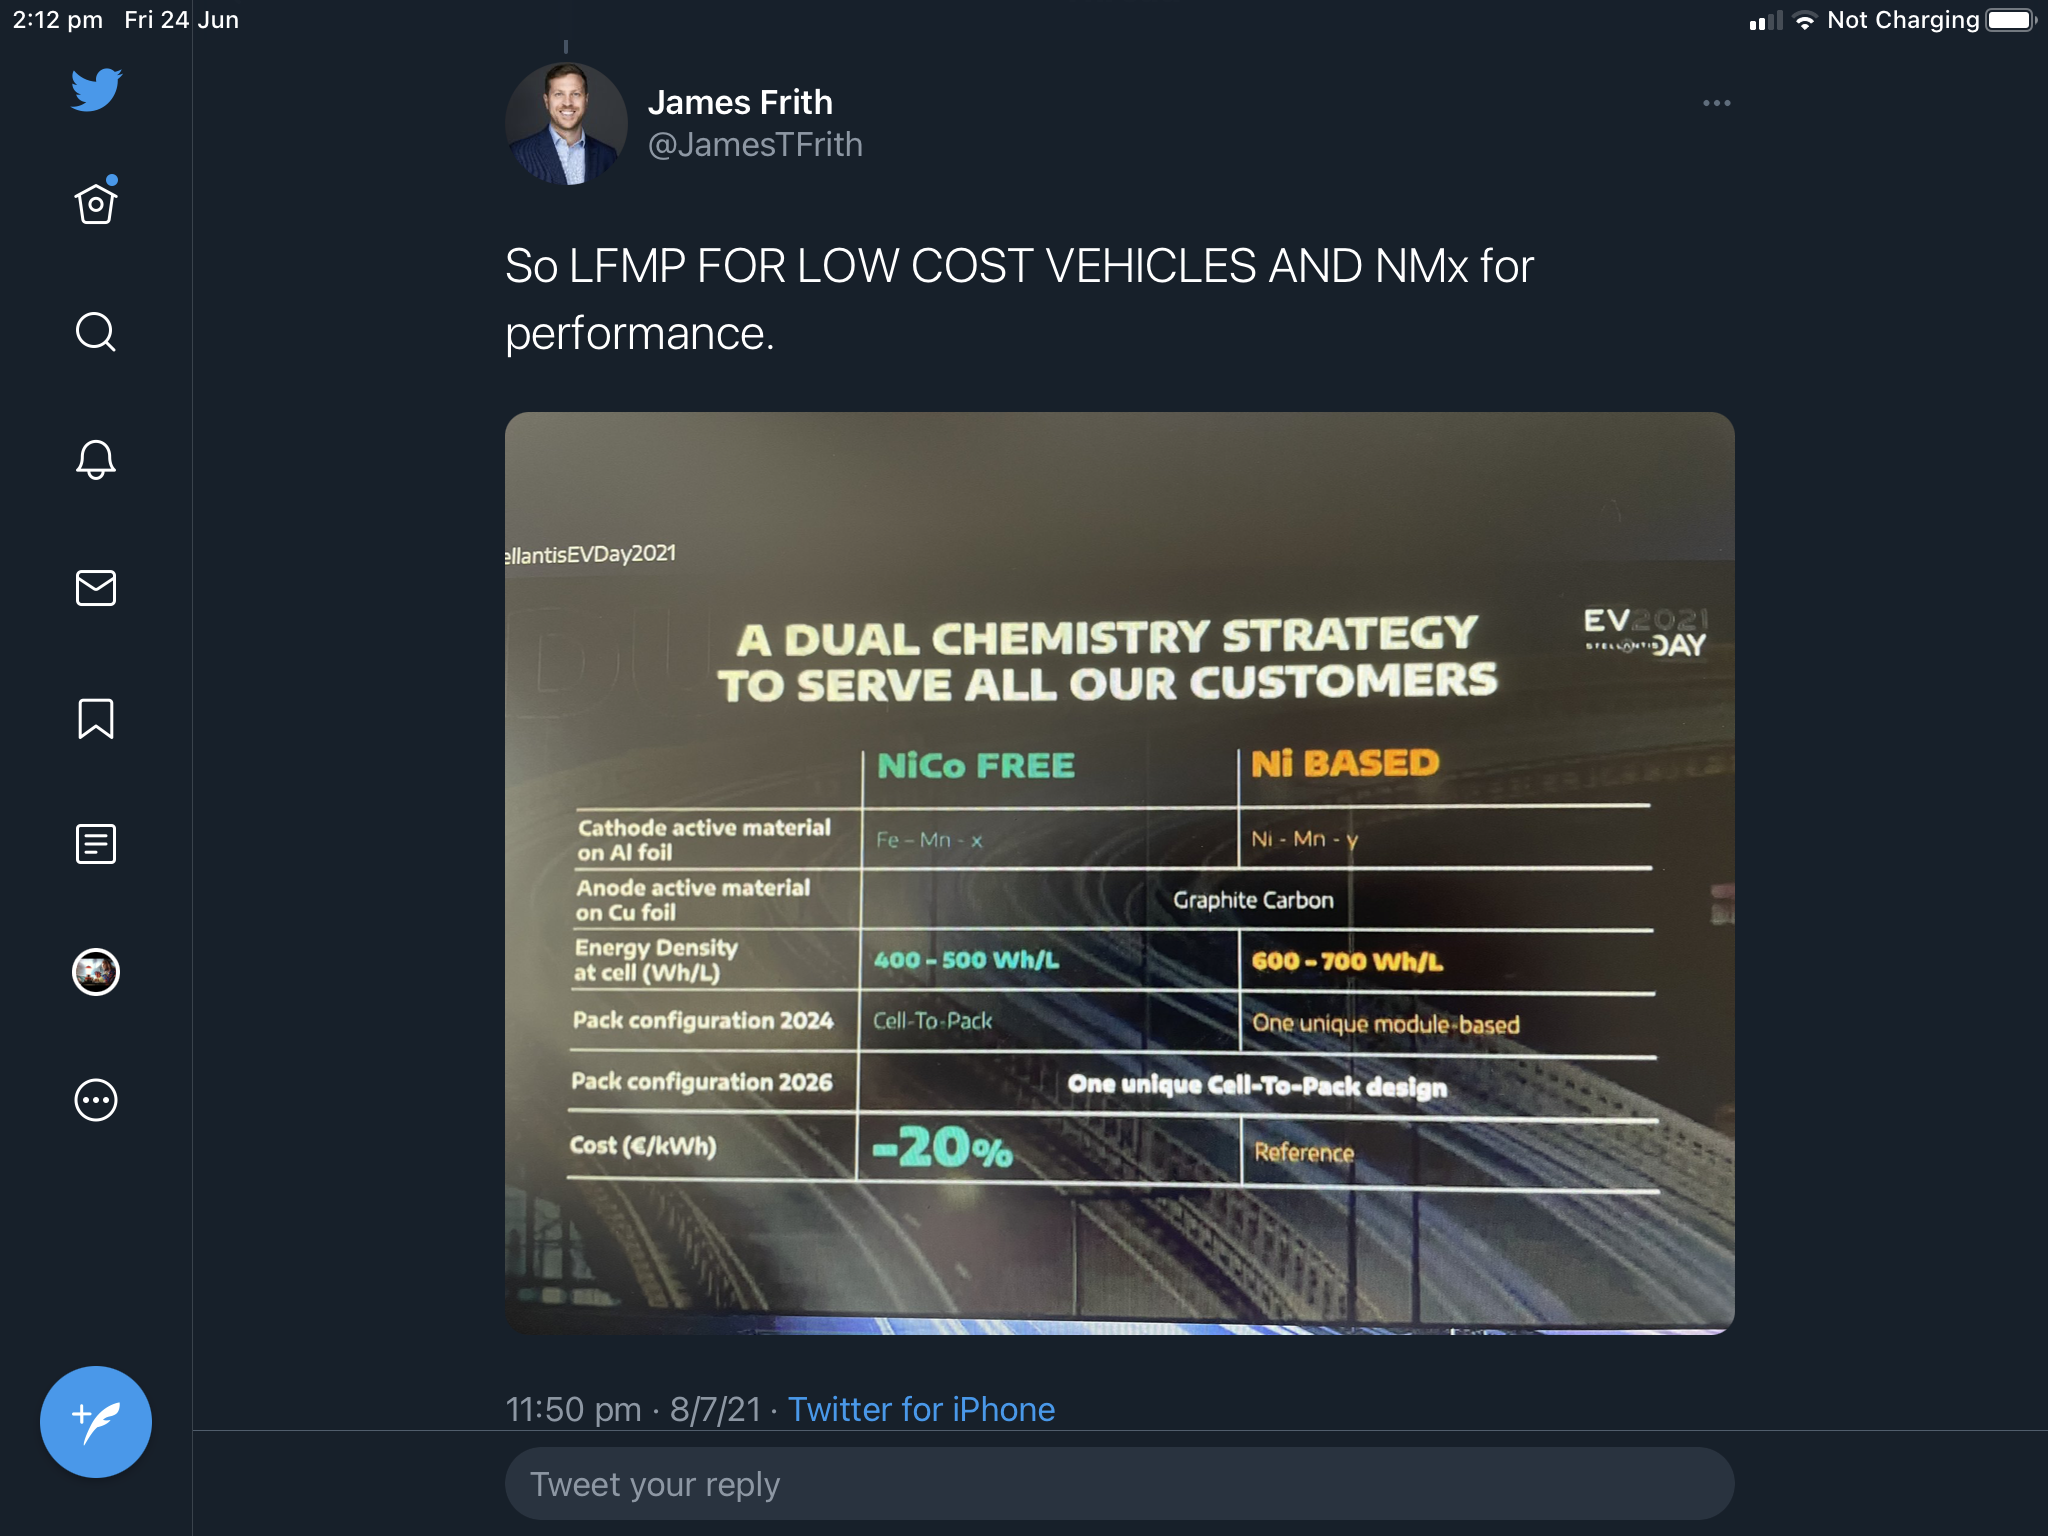
Task: Open the More circle menu in the sidebar
Action: [x=96, y=1100]
